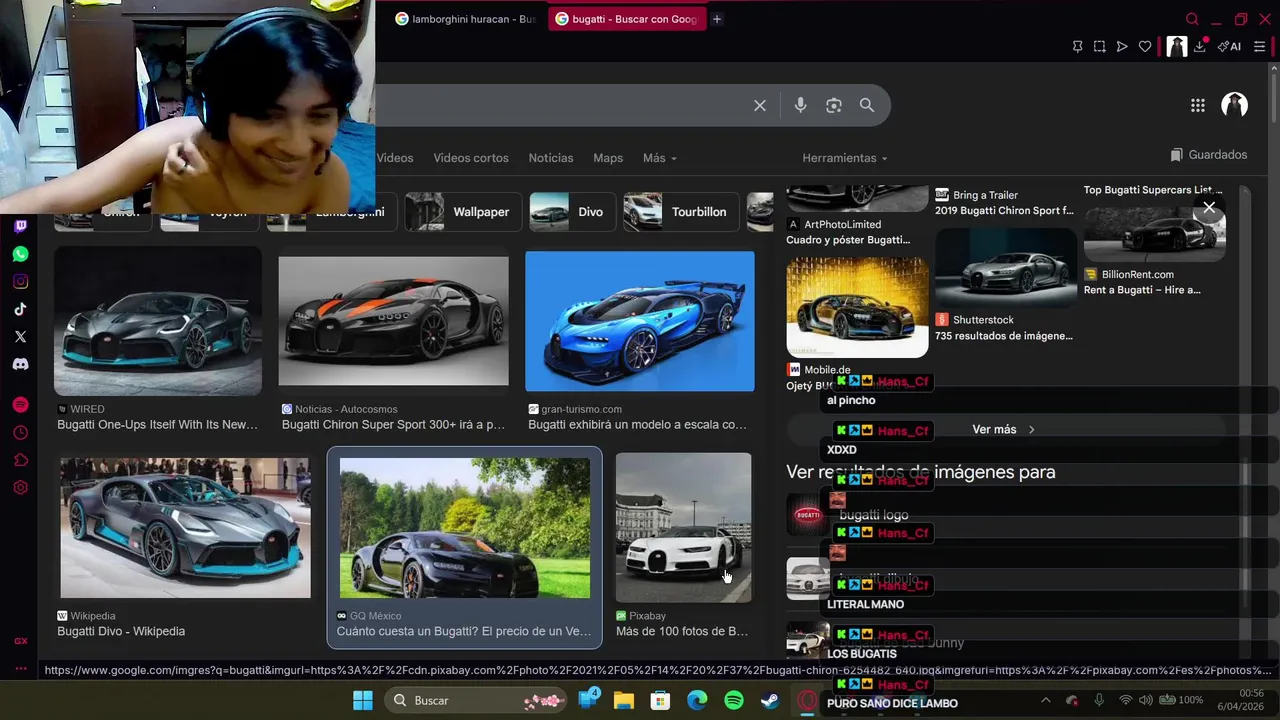Viewport: 1280px width, 720px height.
Task: Close the image preview side panel
Action: (1209, 208)
